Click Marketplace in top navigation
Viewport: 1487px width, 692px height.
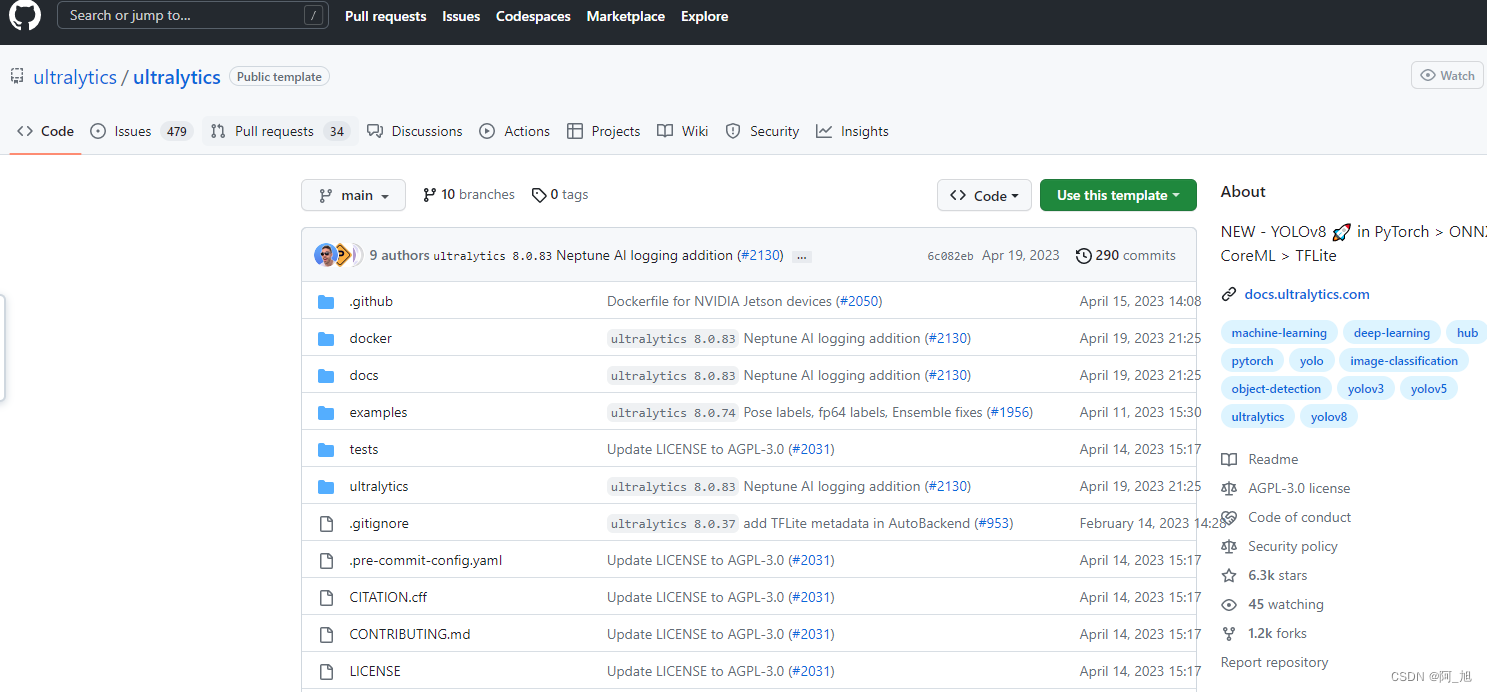(x=626, y=16)
